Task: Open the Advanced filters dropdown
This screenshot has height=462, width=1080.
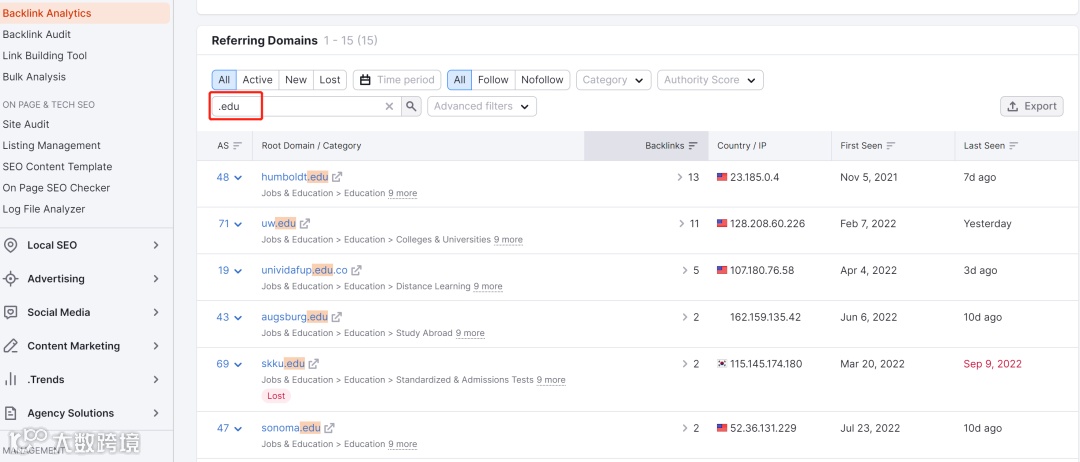Action: click(481, 106)
